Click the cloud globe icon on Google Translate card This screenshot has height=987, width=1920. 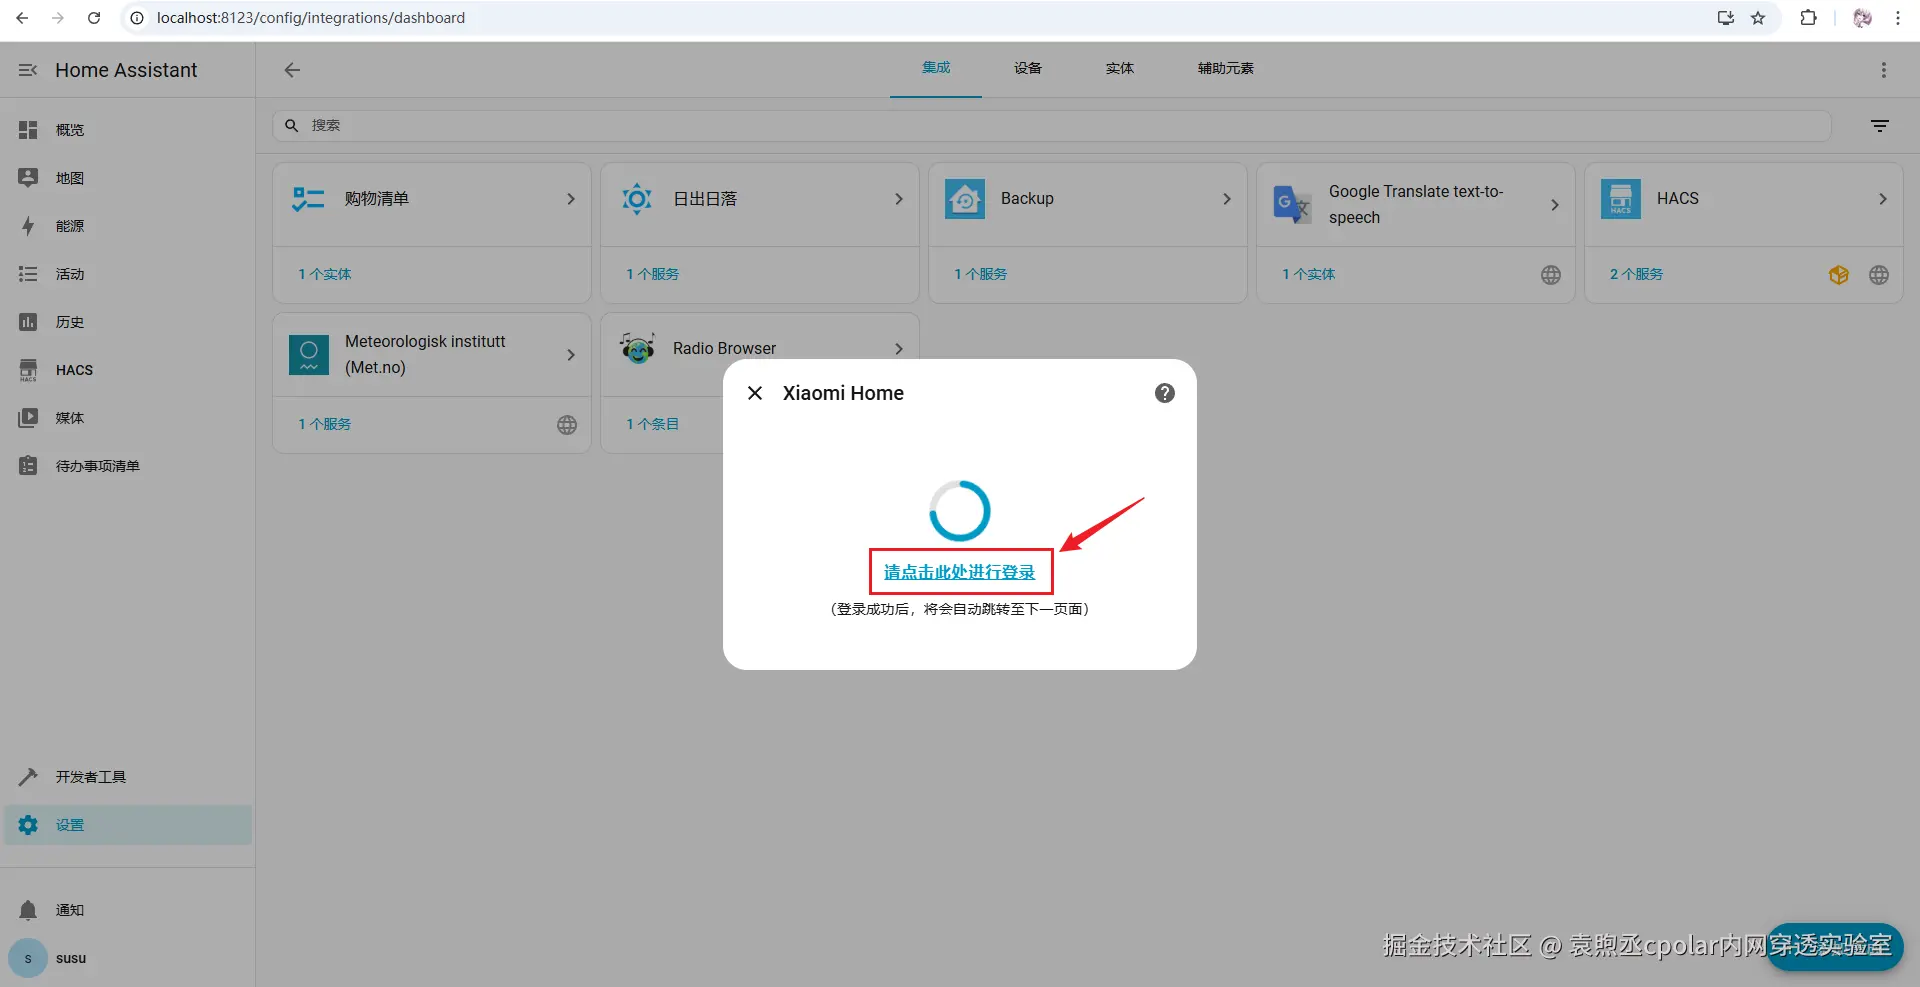pos(1551,275)
